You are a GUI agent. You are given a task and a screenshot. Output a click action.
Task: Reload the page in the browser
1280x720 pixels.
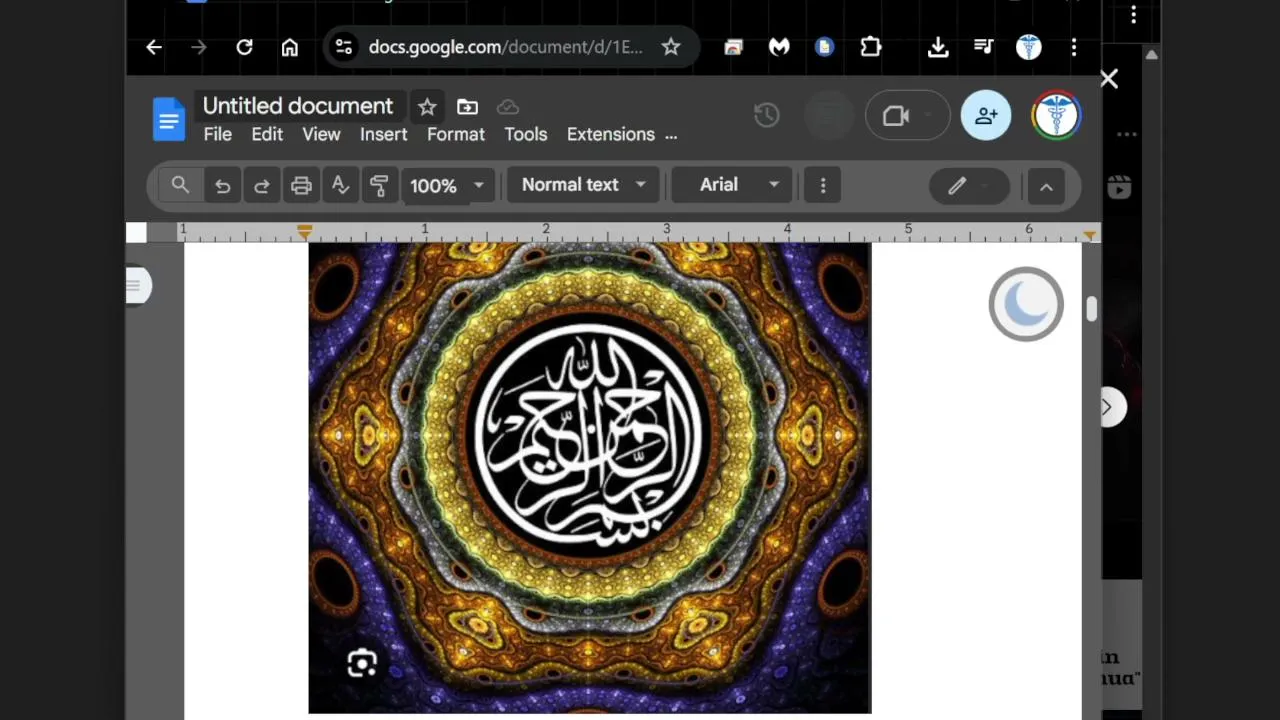(244, 47)
